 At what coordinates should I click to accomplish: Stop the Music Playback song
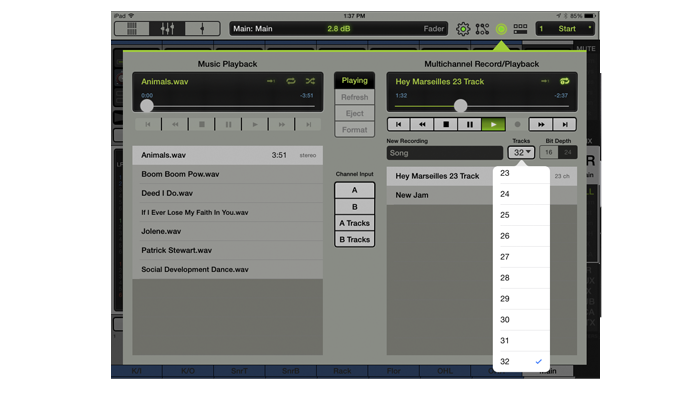(202, 125)
